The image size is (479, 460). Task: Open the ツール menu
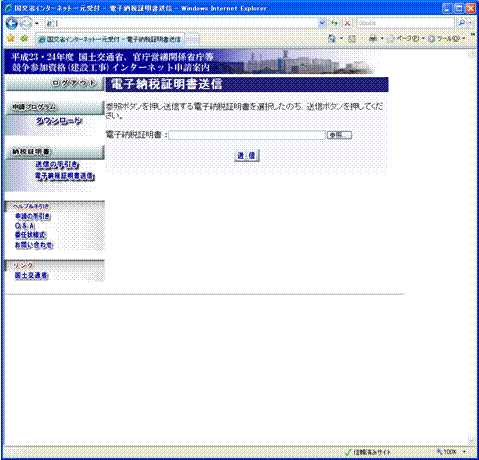point(447,39)
